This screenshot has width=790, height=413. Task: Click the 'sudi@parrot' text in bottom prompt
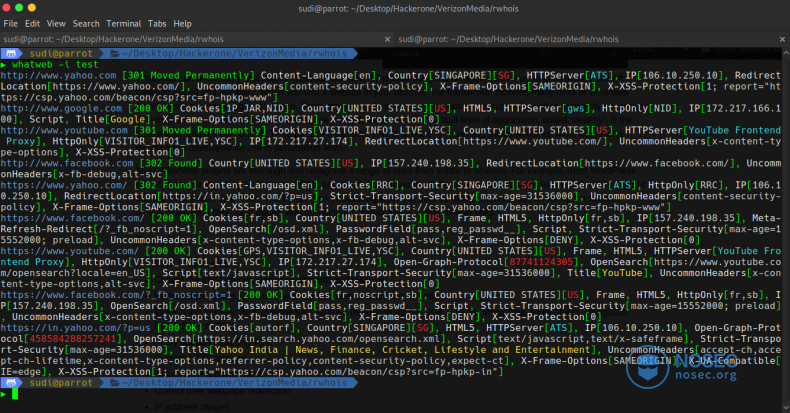(x=61, y=383)
